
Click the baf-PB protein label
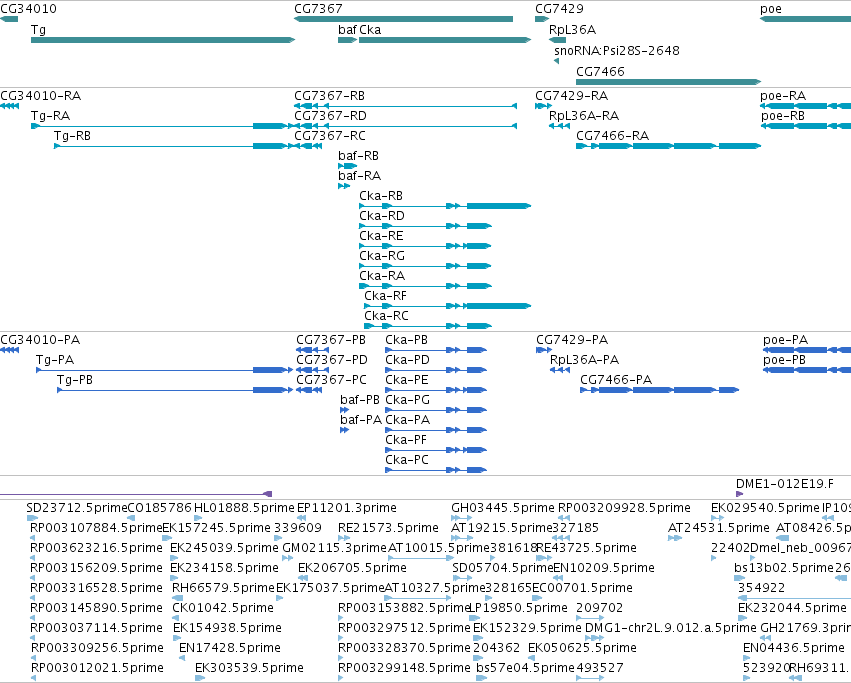[360, 400]
